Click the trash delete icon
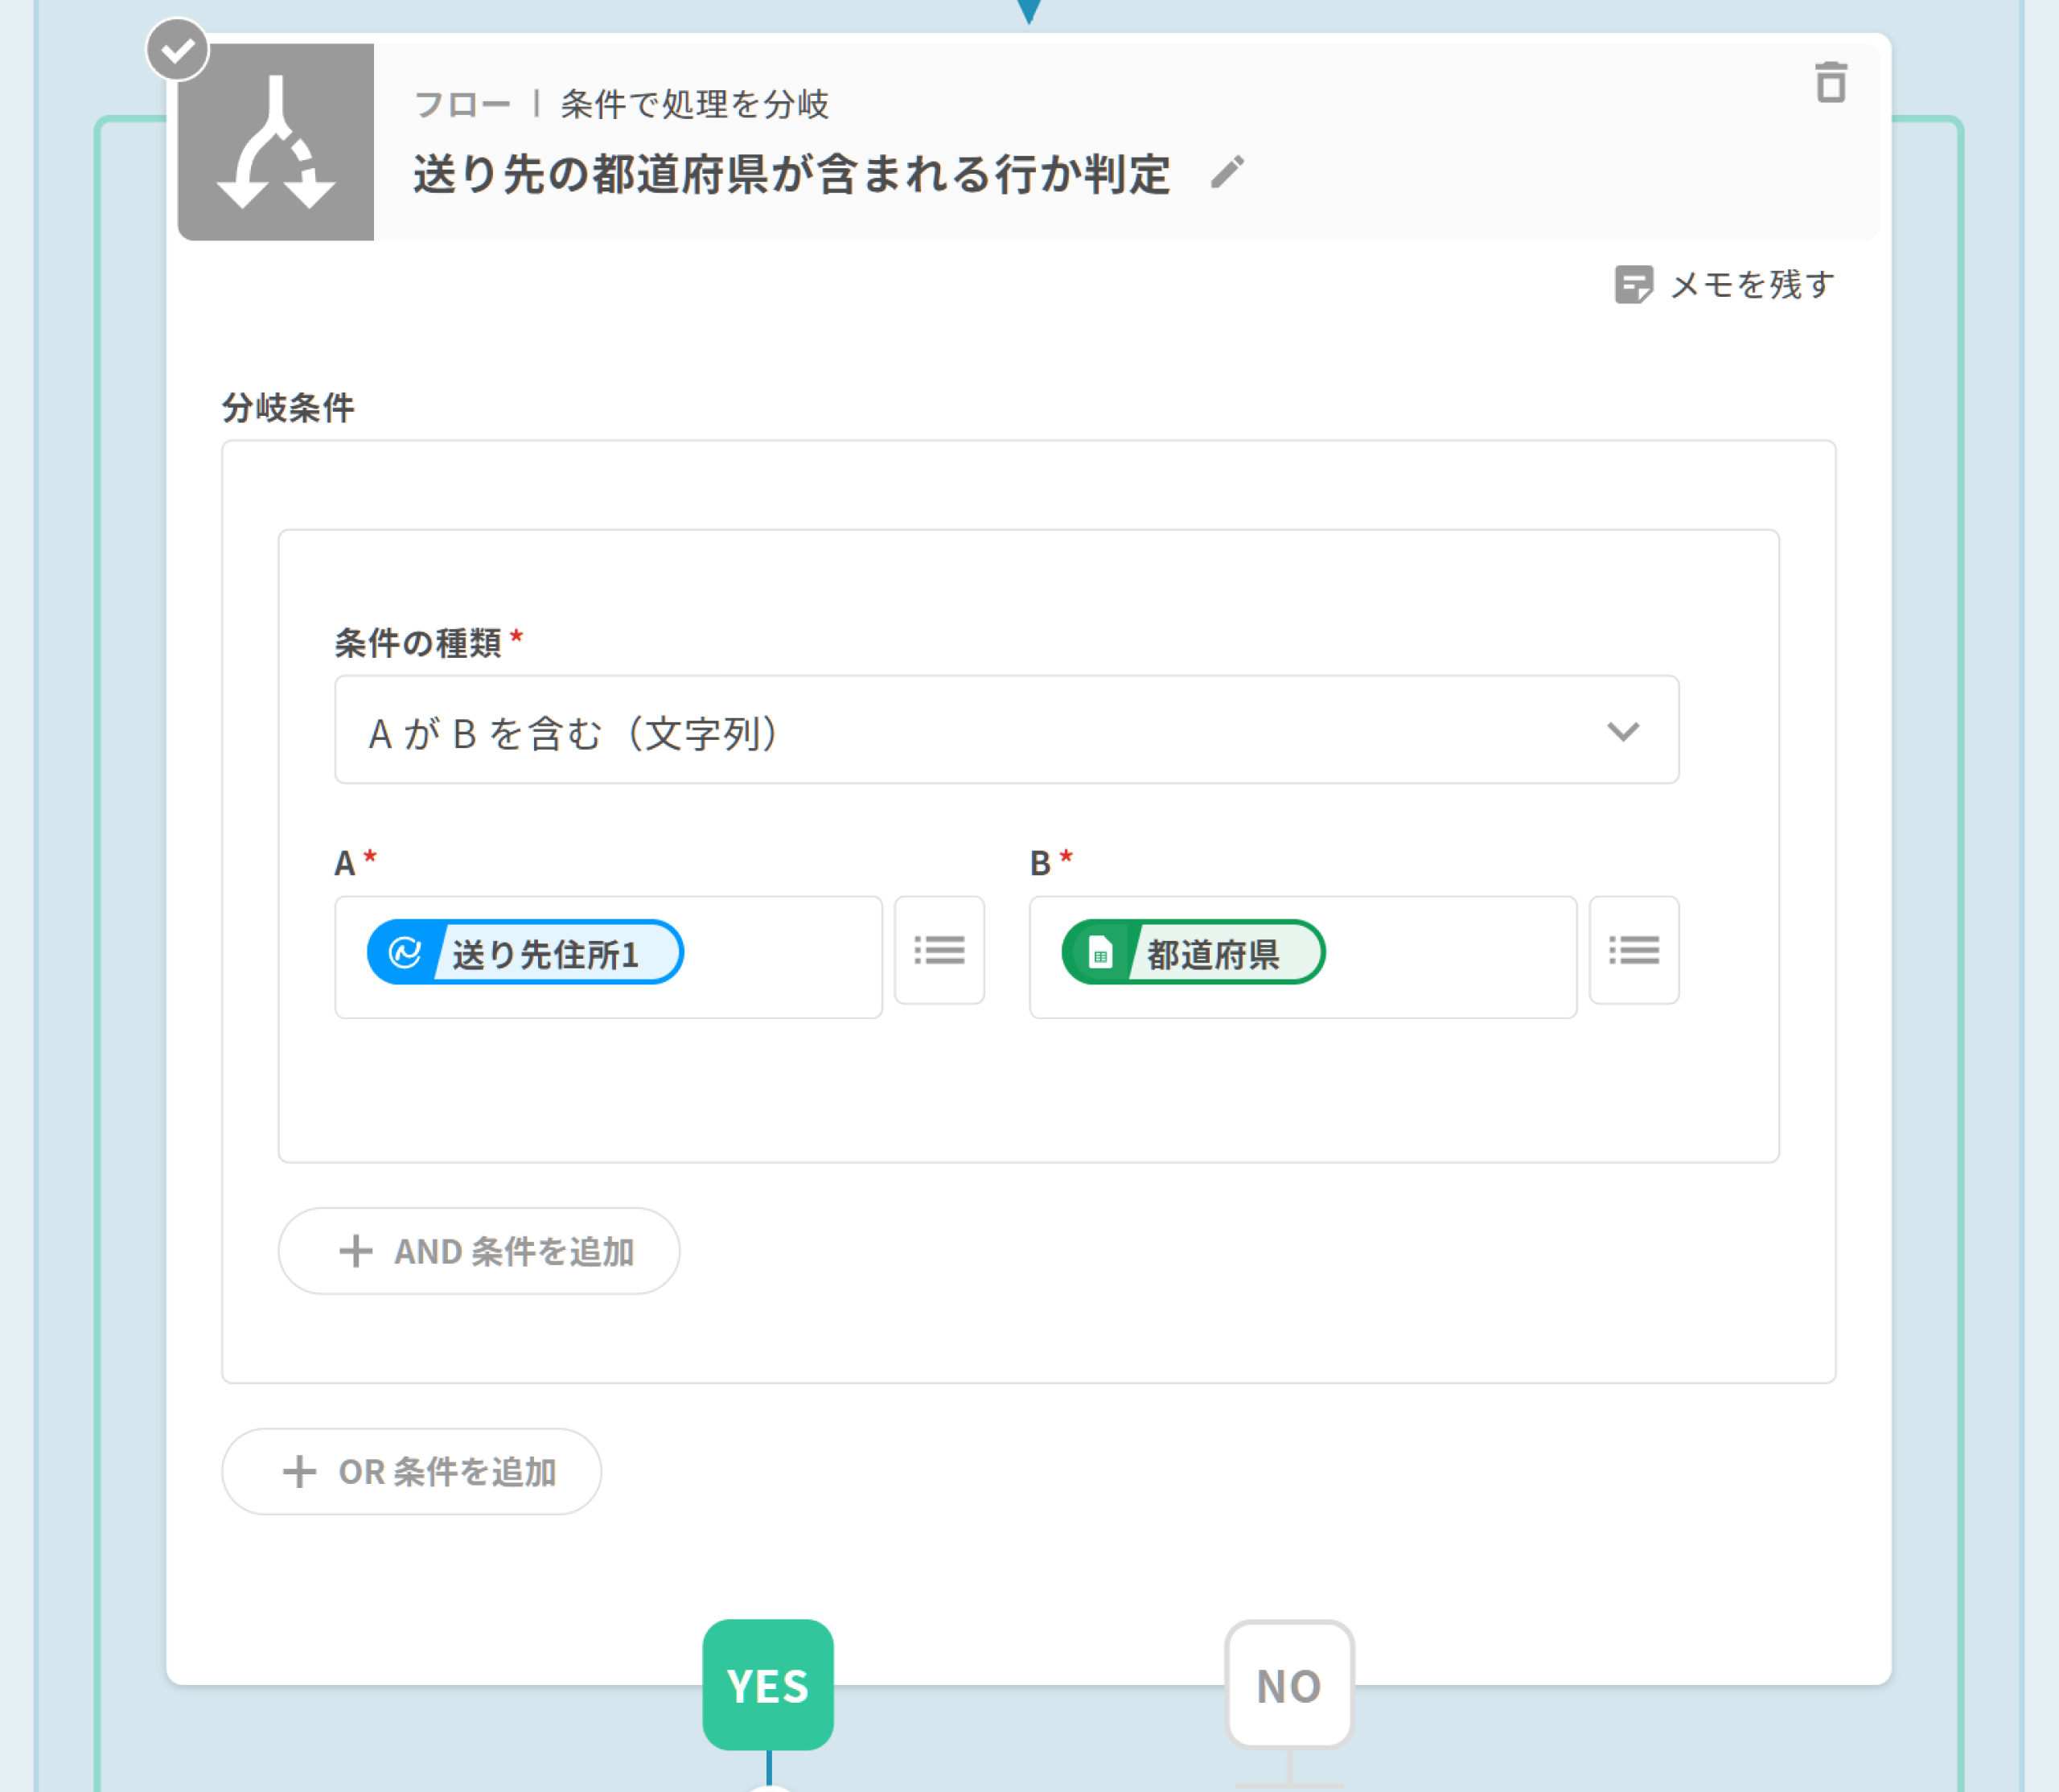 1830,82
